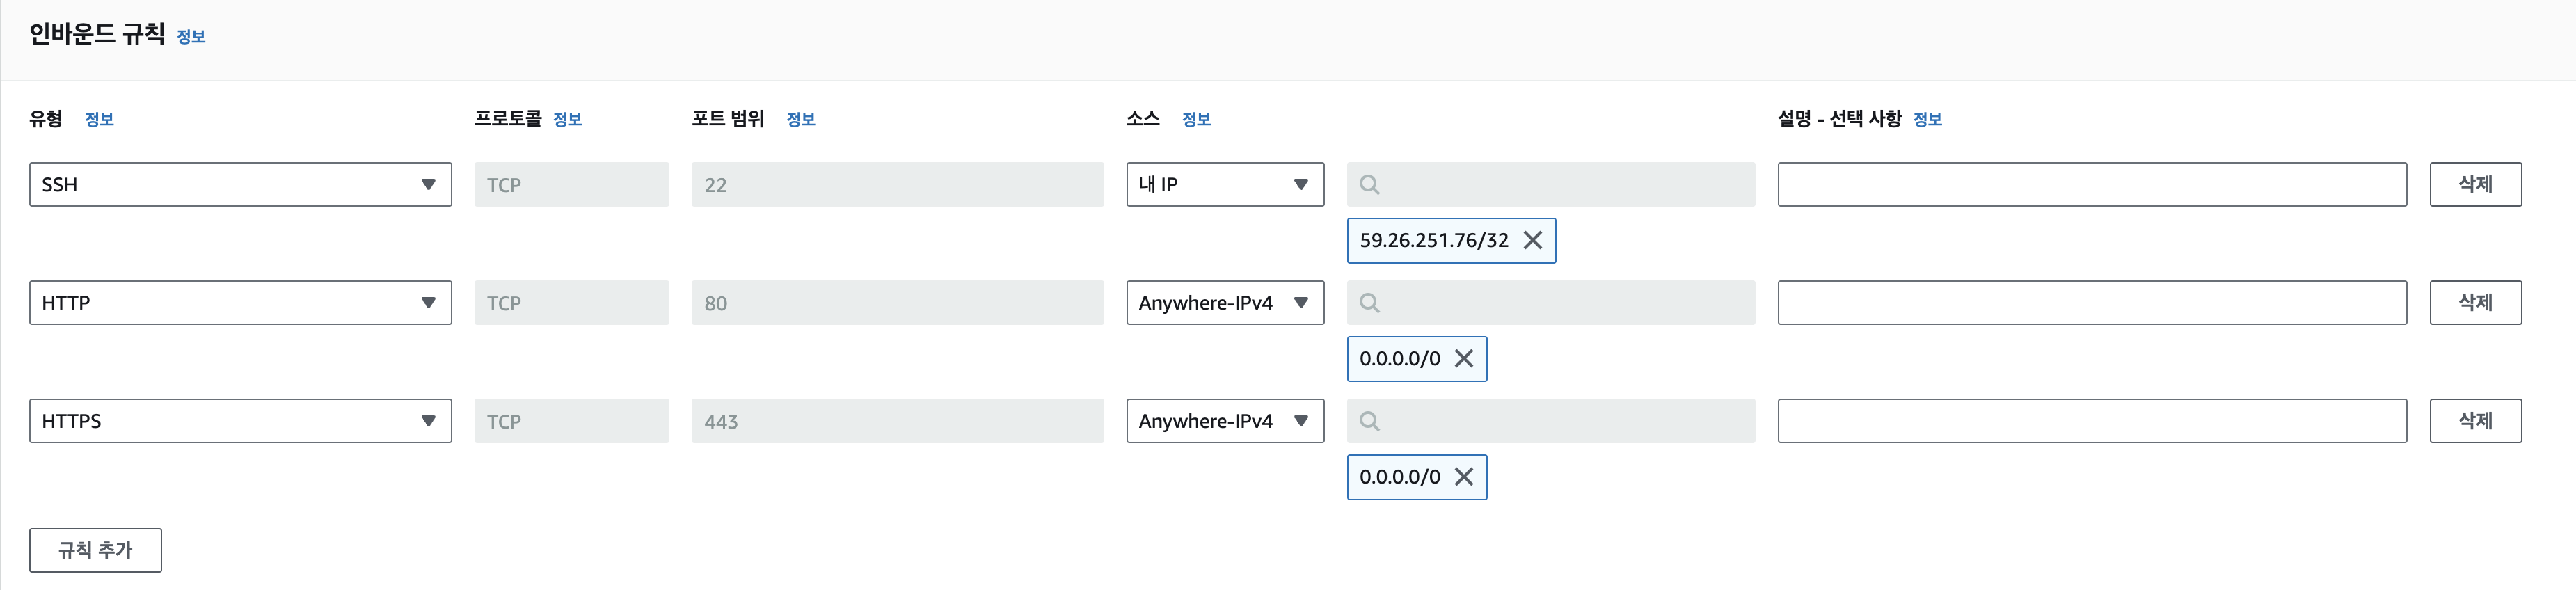Image resolution: width=2576 pixels, height=590 pixels.
Task: Open the SSH type dropdown
Action: 240,184
